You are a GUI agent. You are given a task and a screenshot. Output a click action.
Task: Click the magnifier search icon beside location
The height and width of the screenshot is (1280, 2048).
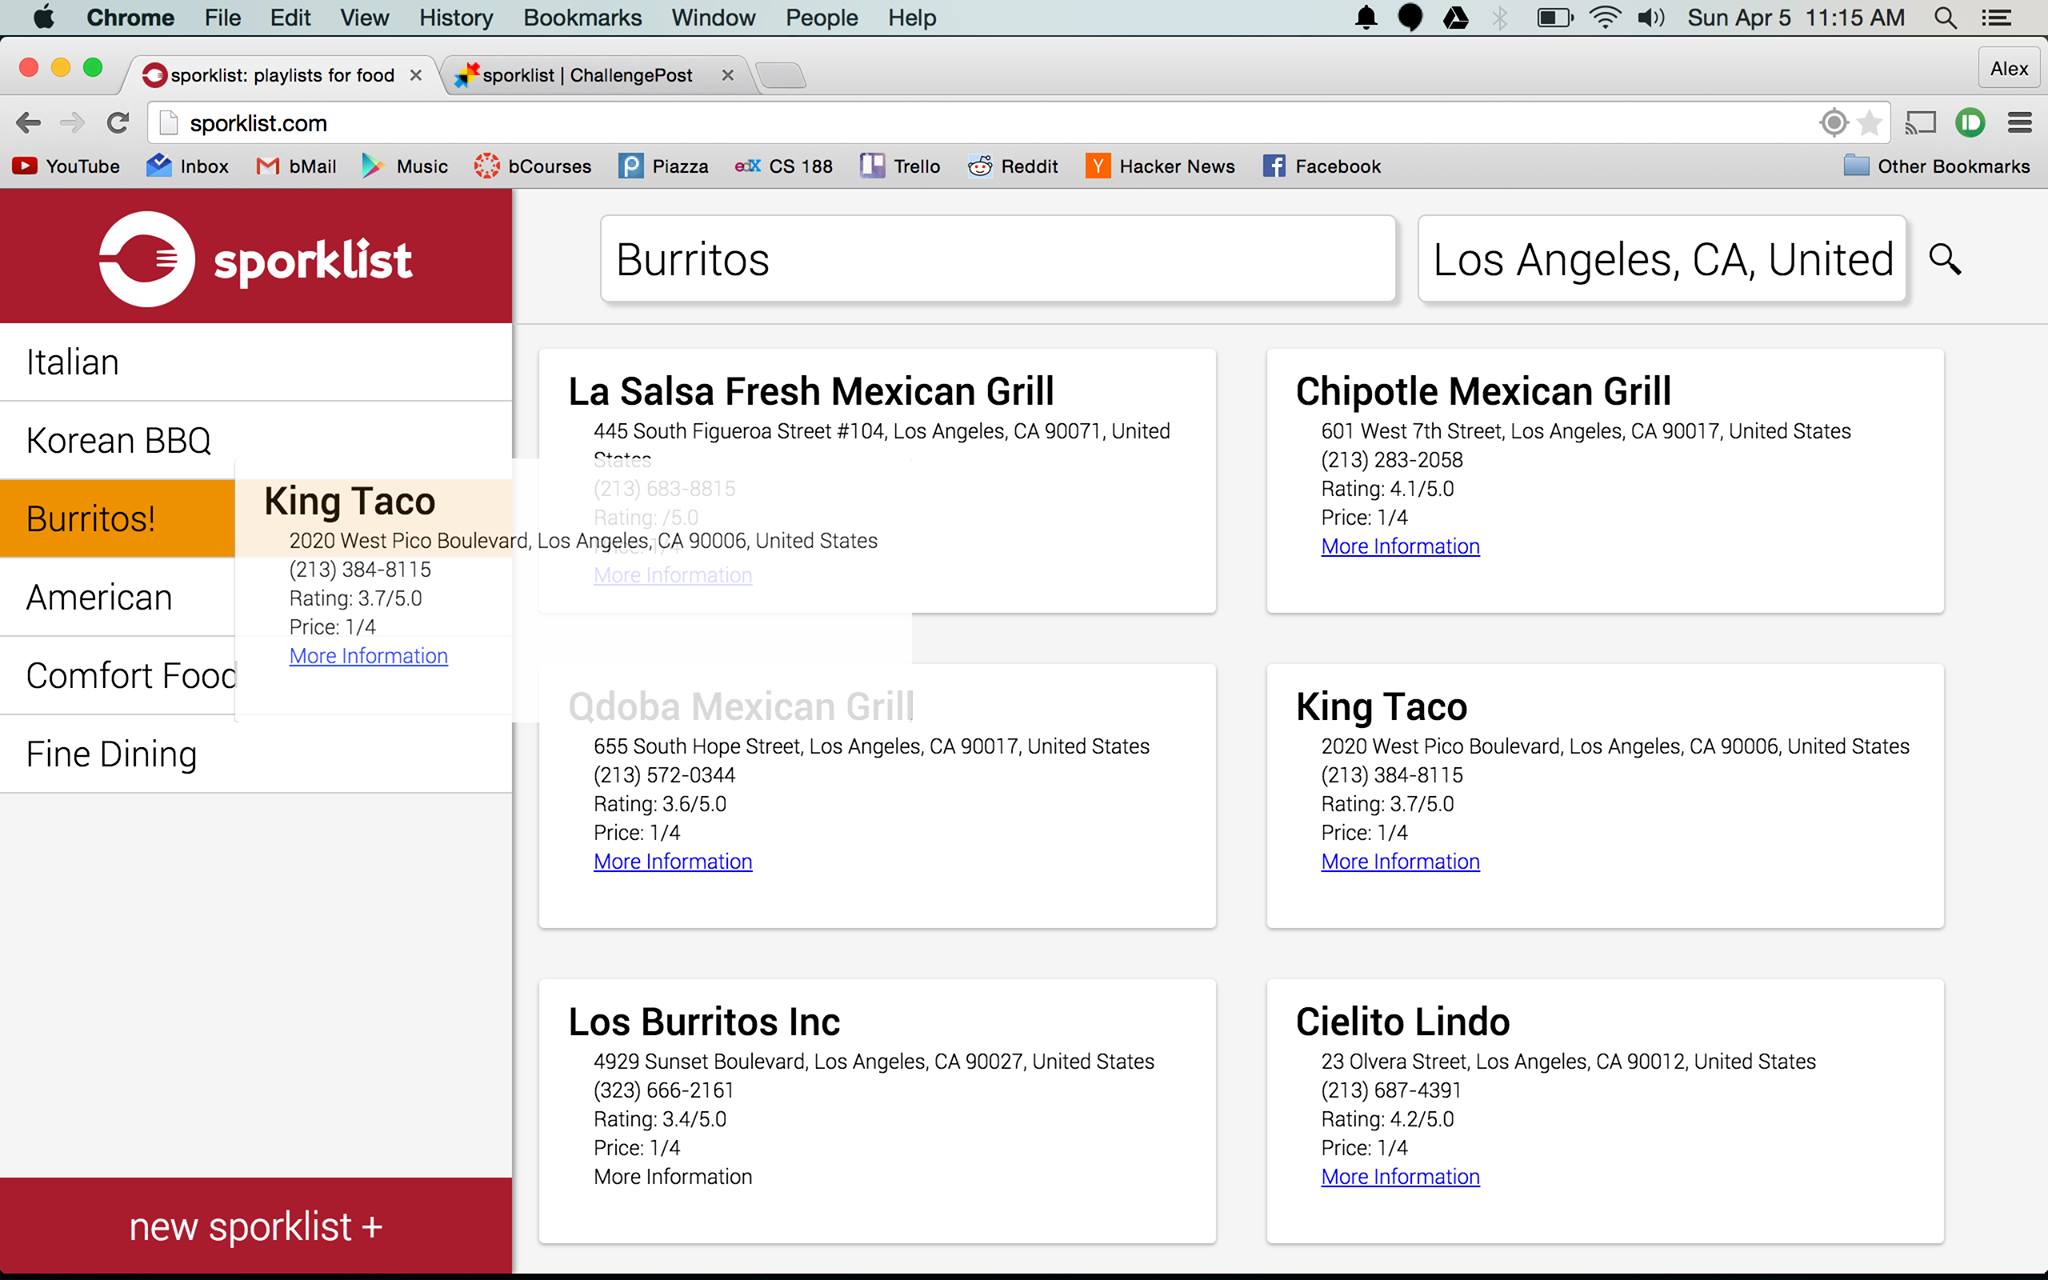1944,259
